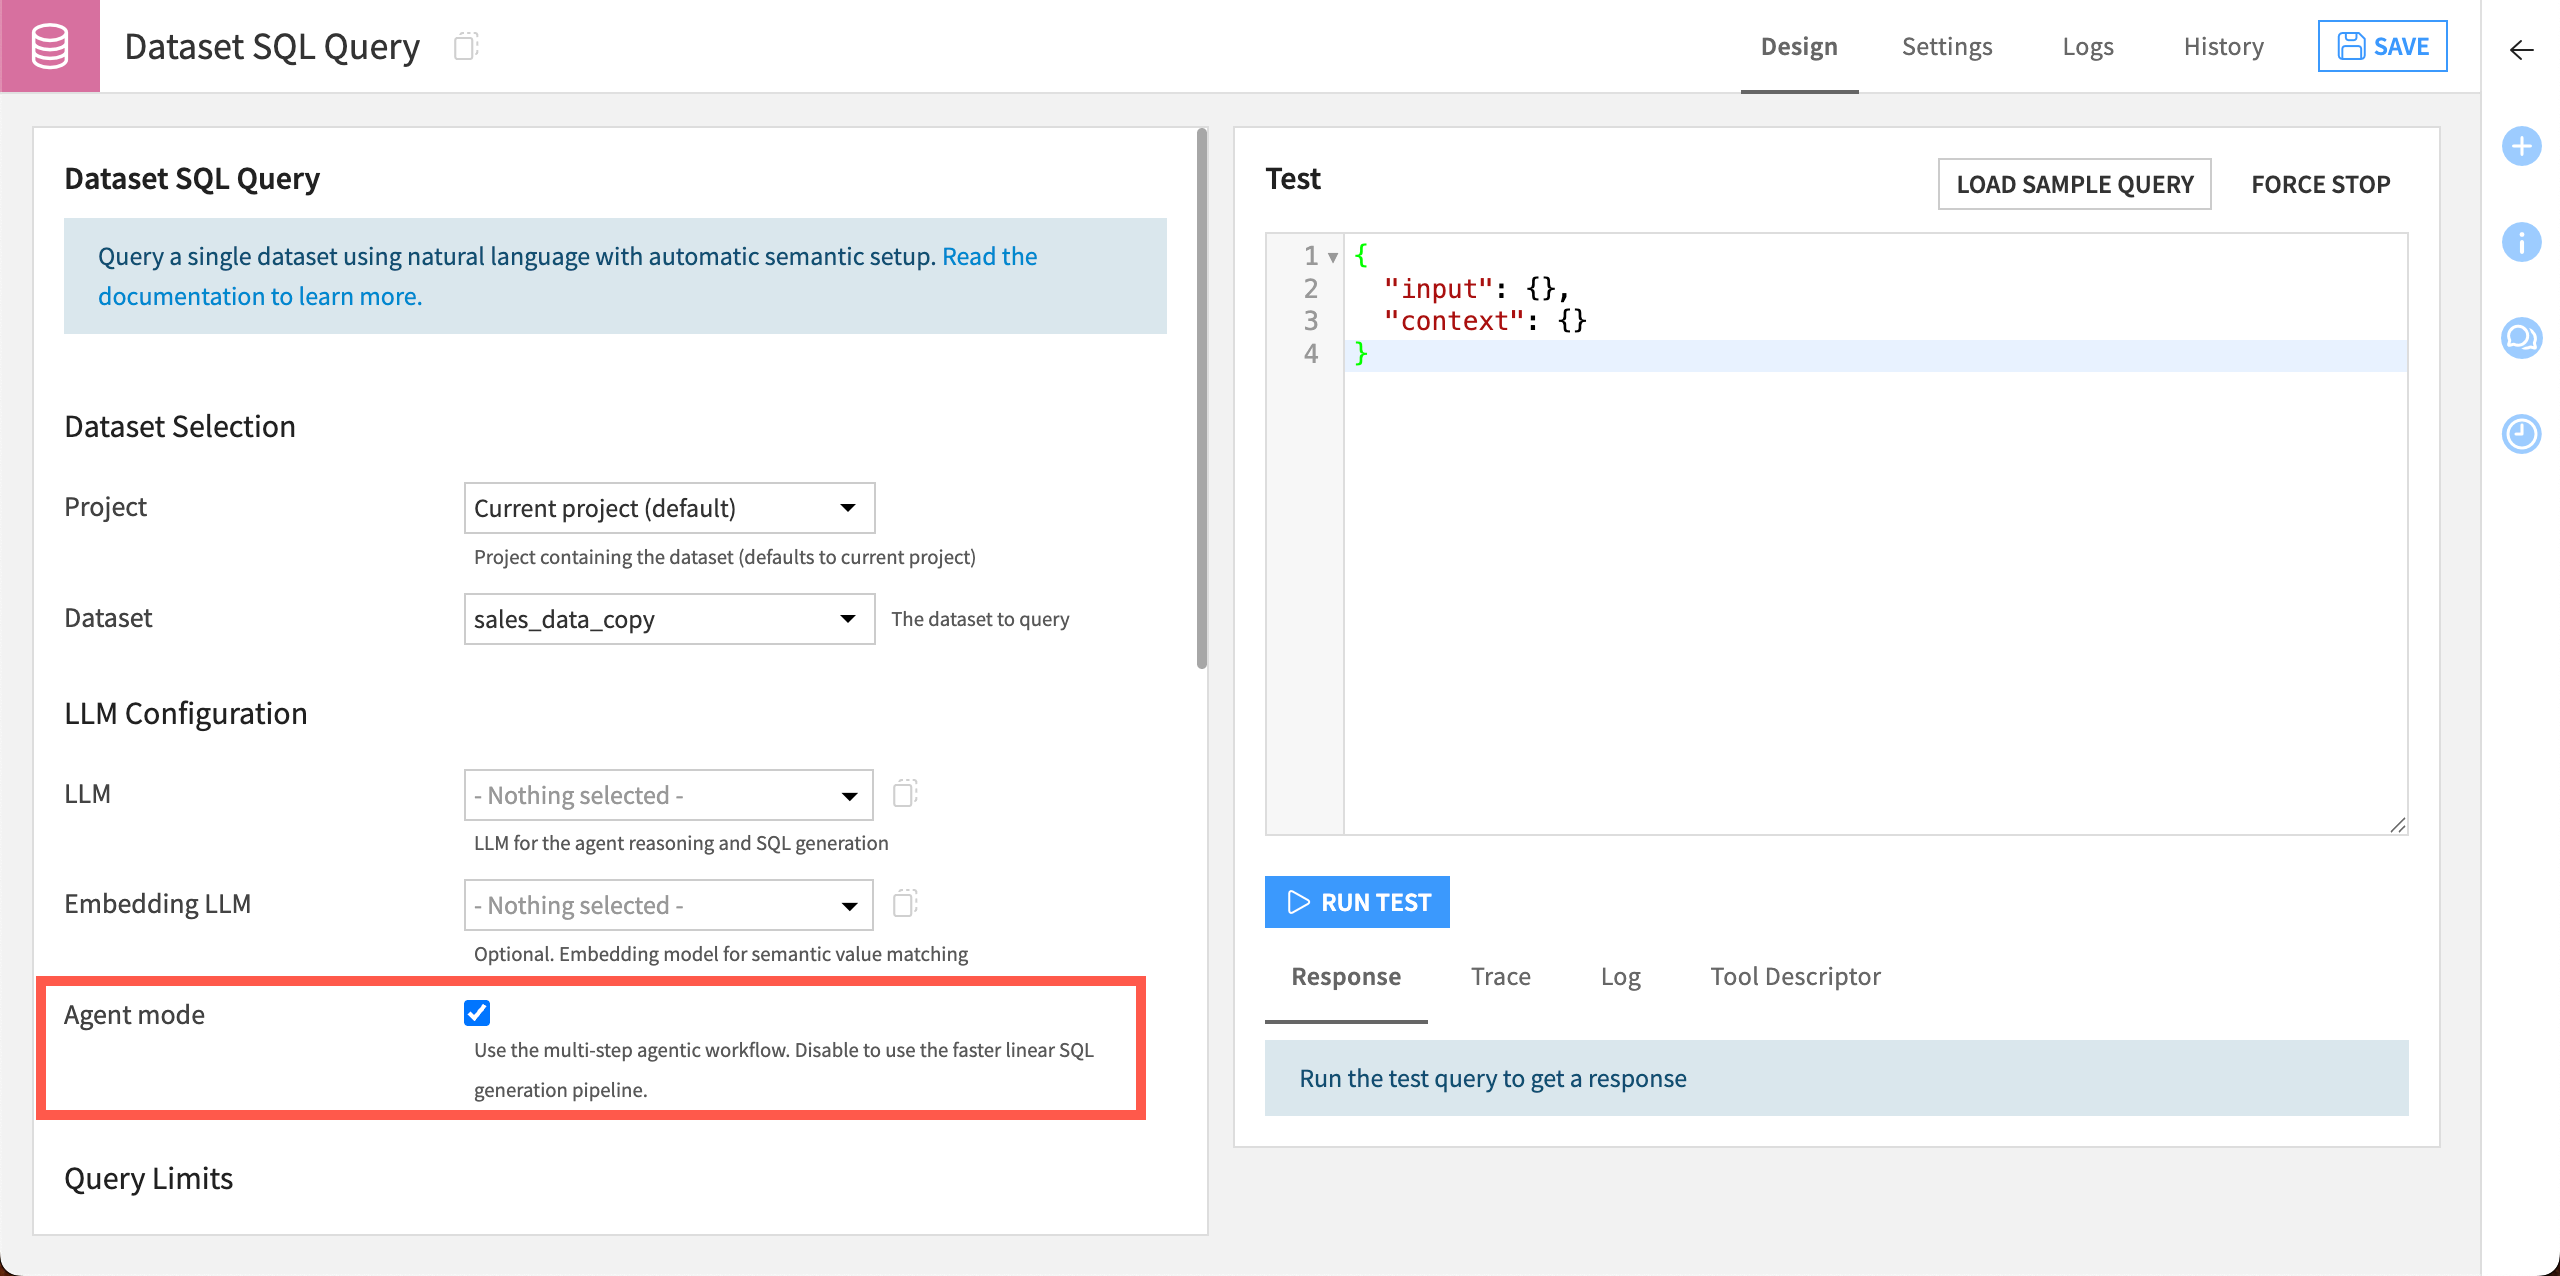Viewport: 2560px width, 1276px height.
Task: Open the discussions chat icon in sidebar
Action: 2521,338
